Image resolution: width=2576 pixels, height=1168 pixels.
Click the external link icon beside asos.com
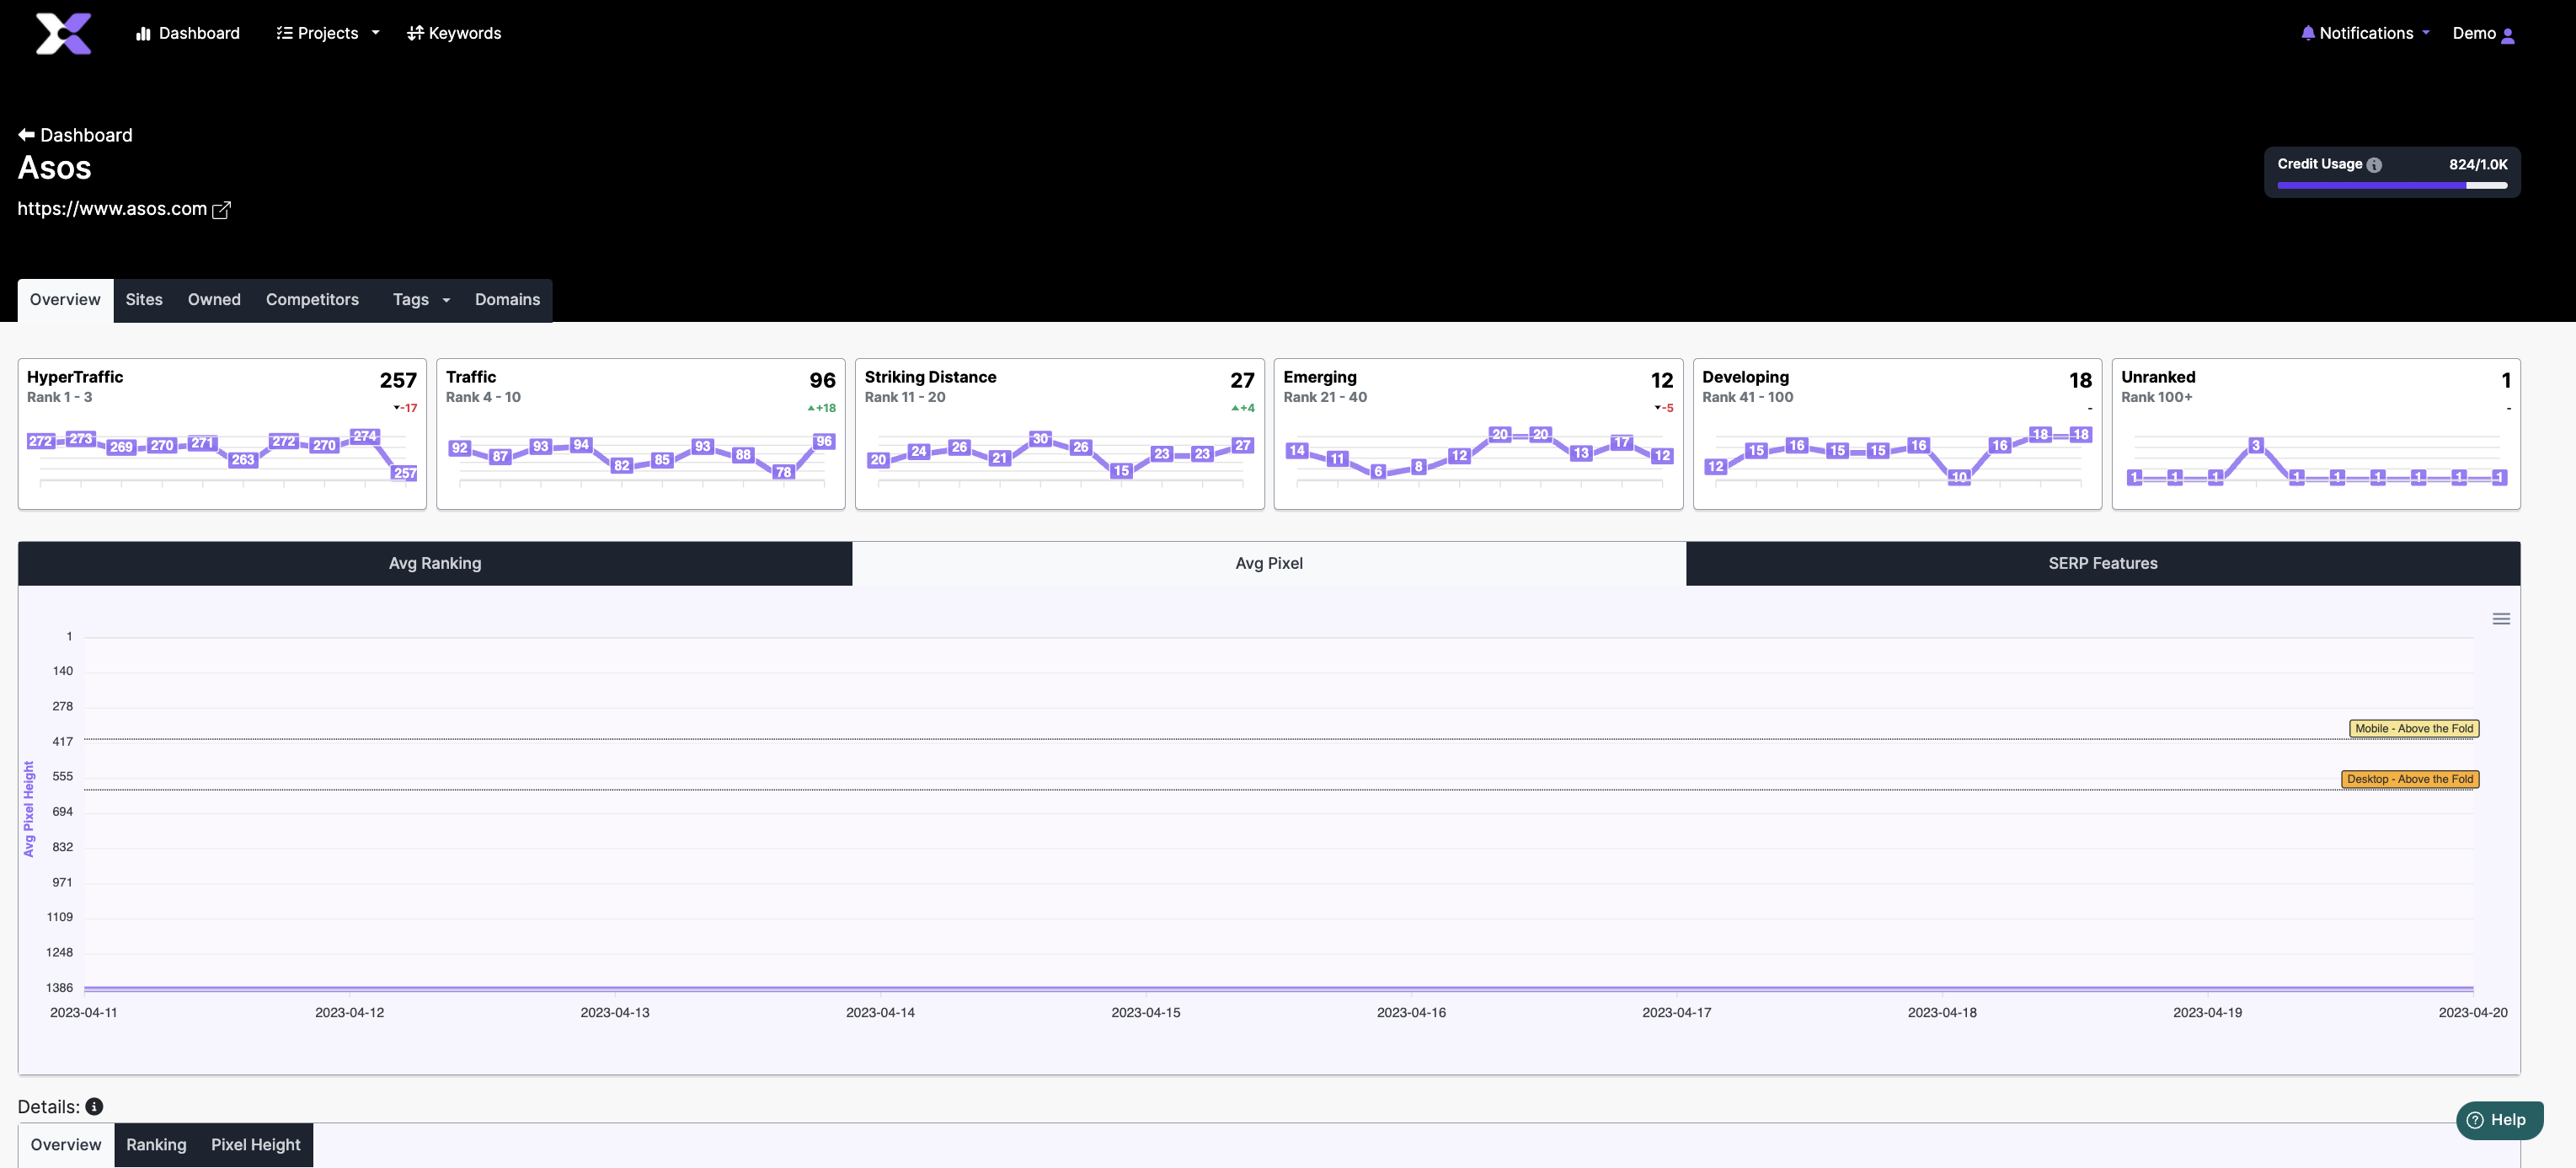222,210
